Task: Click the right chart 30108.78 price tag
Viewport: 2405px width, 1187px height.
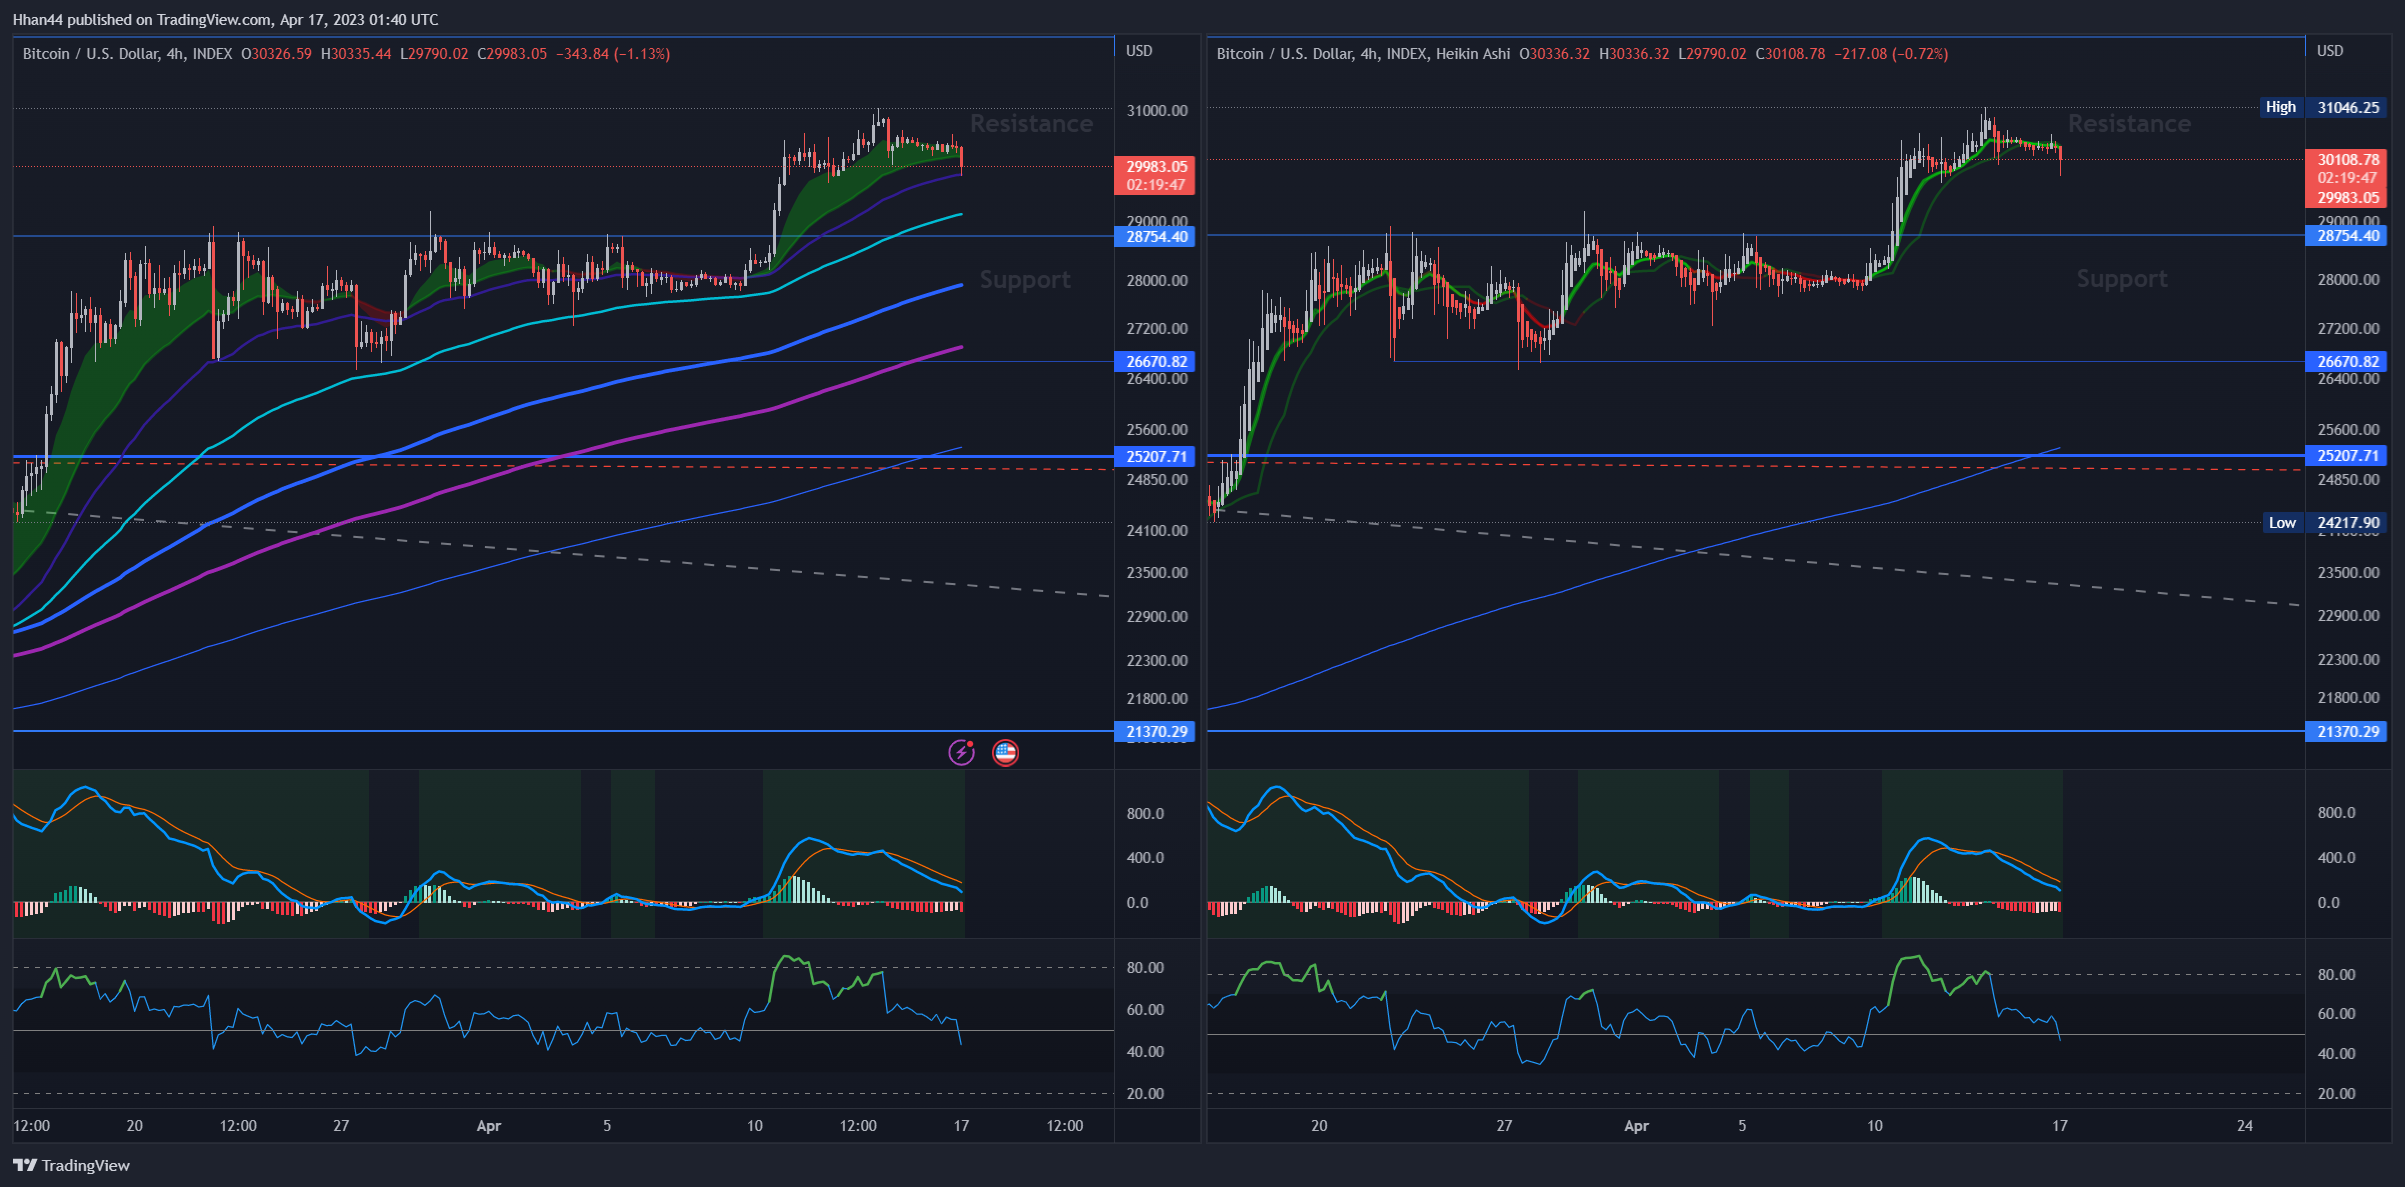Action: click(2347, 160)
